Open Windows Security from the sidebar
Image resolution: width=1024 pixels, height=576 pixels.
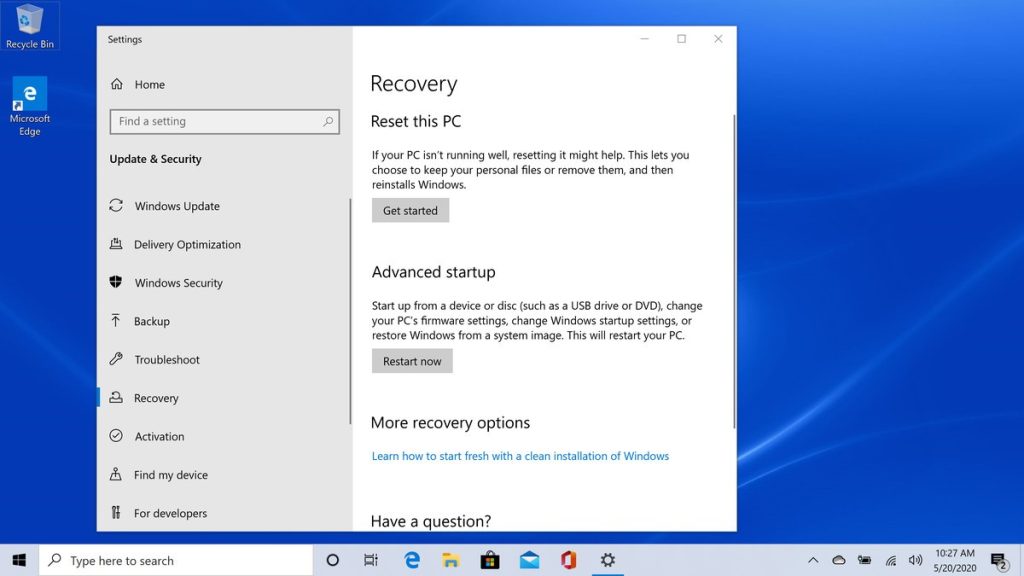117,283
